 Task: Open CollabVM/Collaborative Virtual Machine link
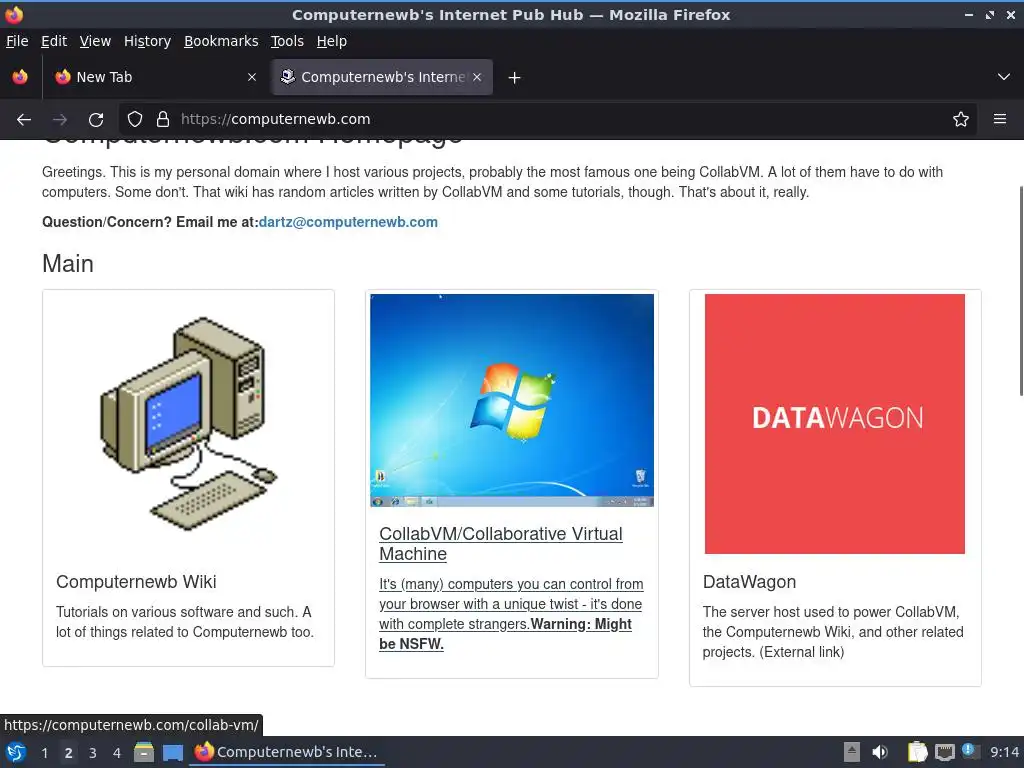click(501, 544)
